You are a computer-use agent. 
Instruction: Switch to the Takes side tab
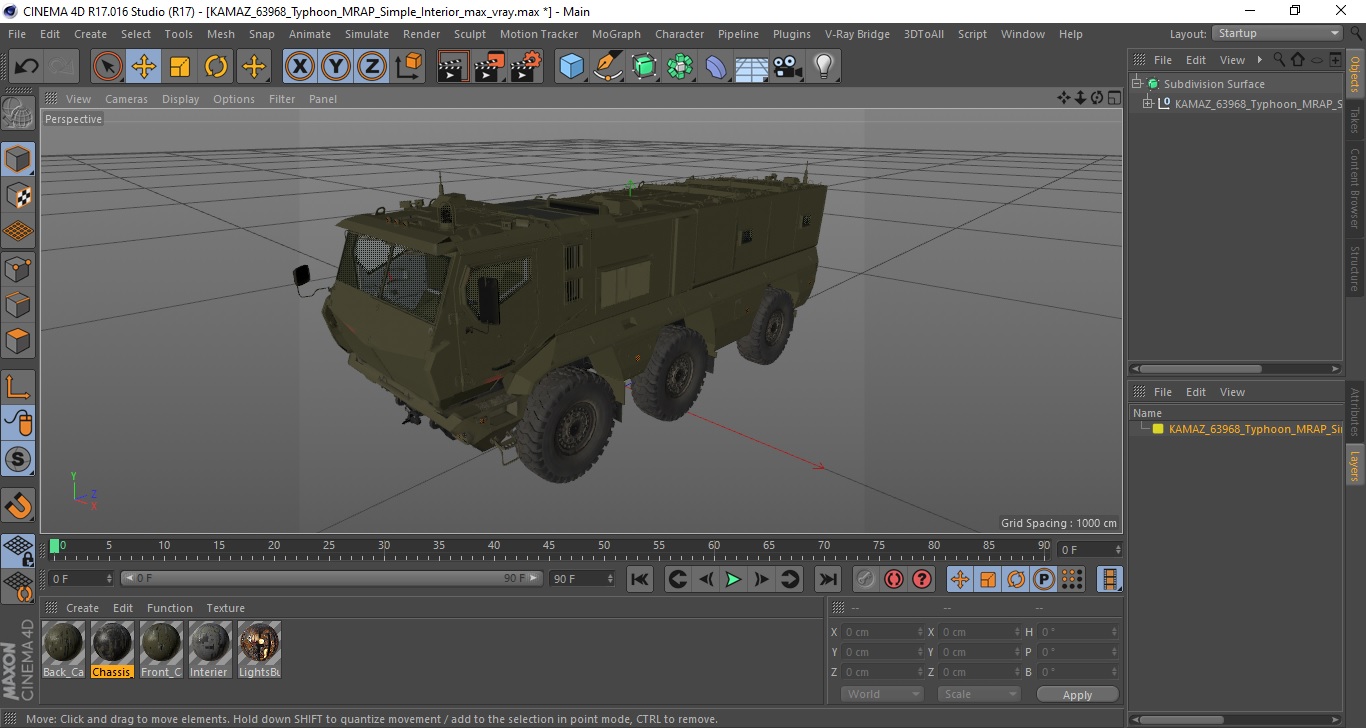point(1355,120)
